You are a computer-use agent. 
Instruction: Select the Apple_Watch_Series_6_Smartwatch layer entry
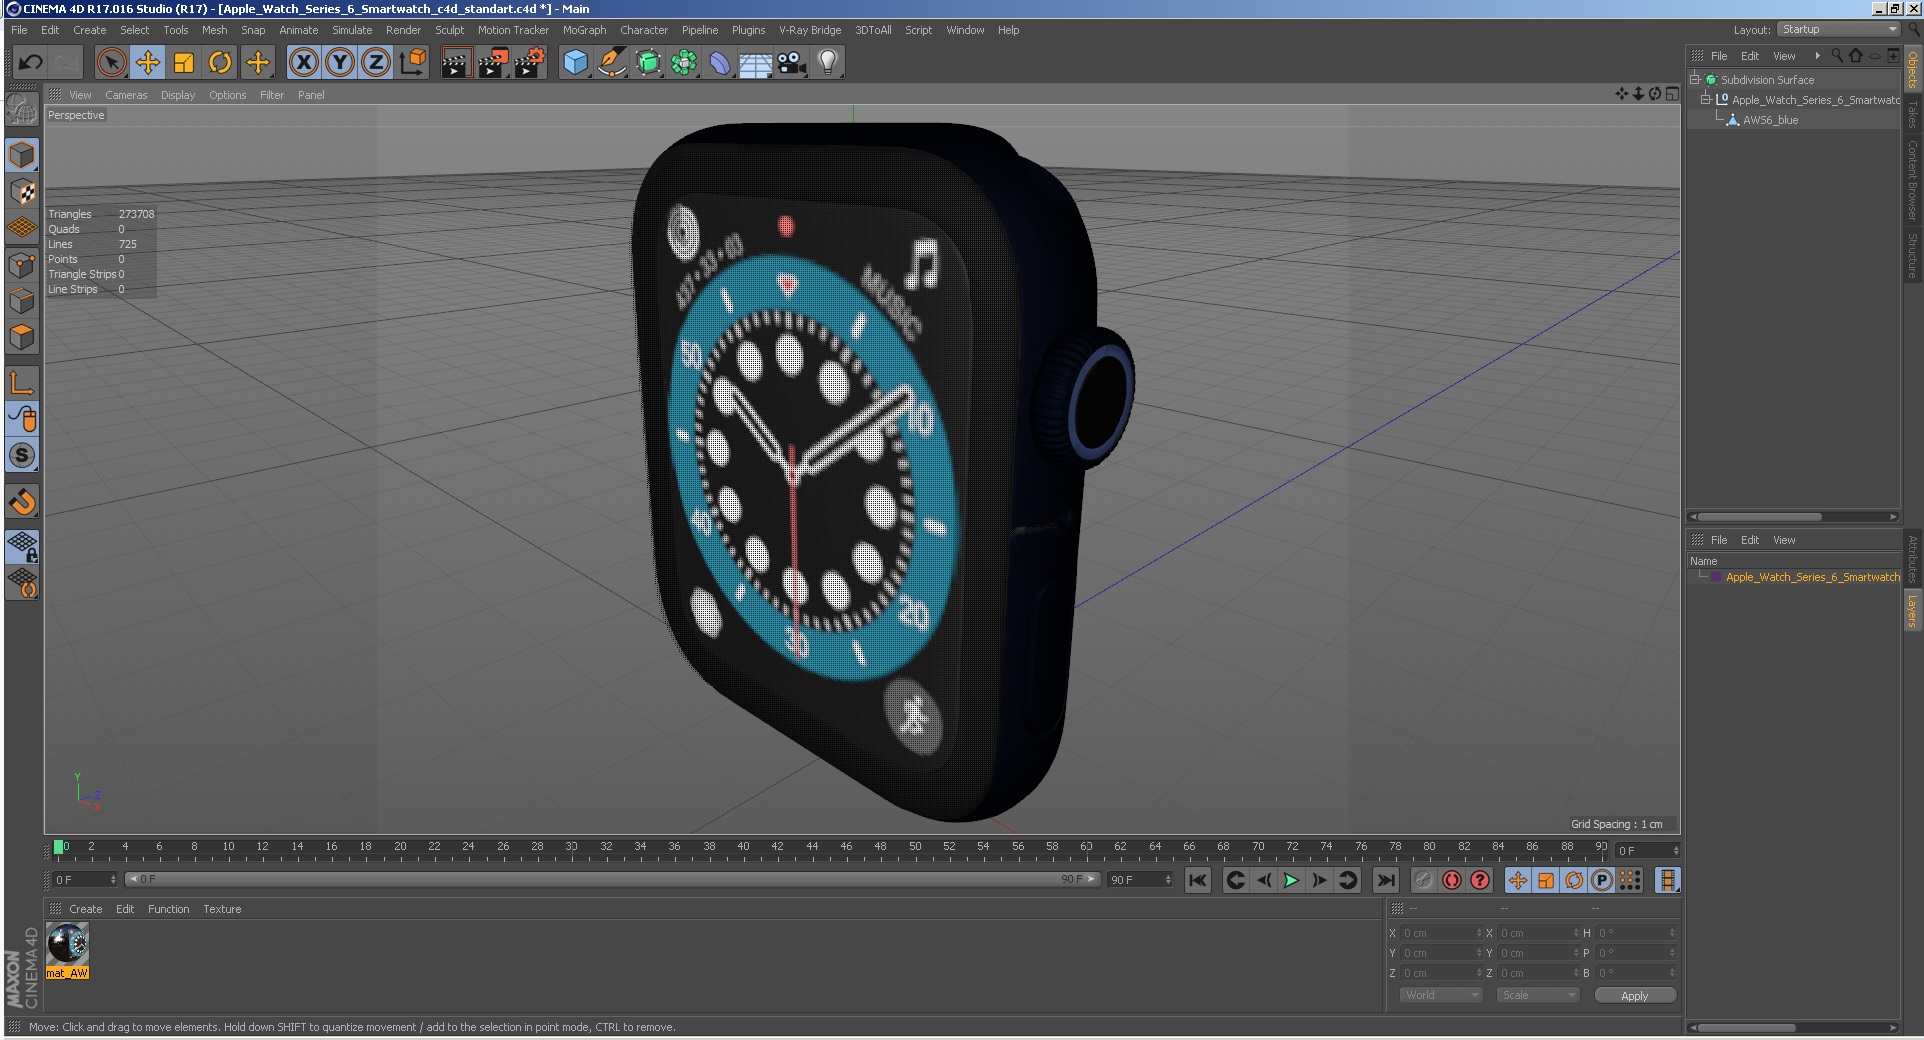tap(1812, 577)
